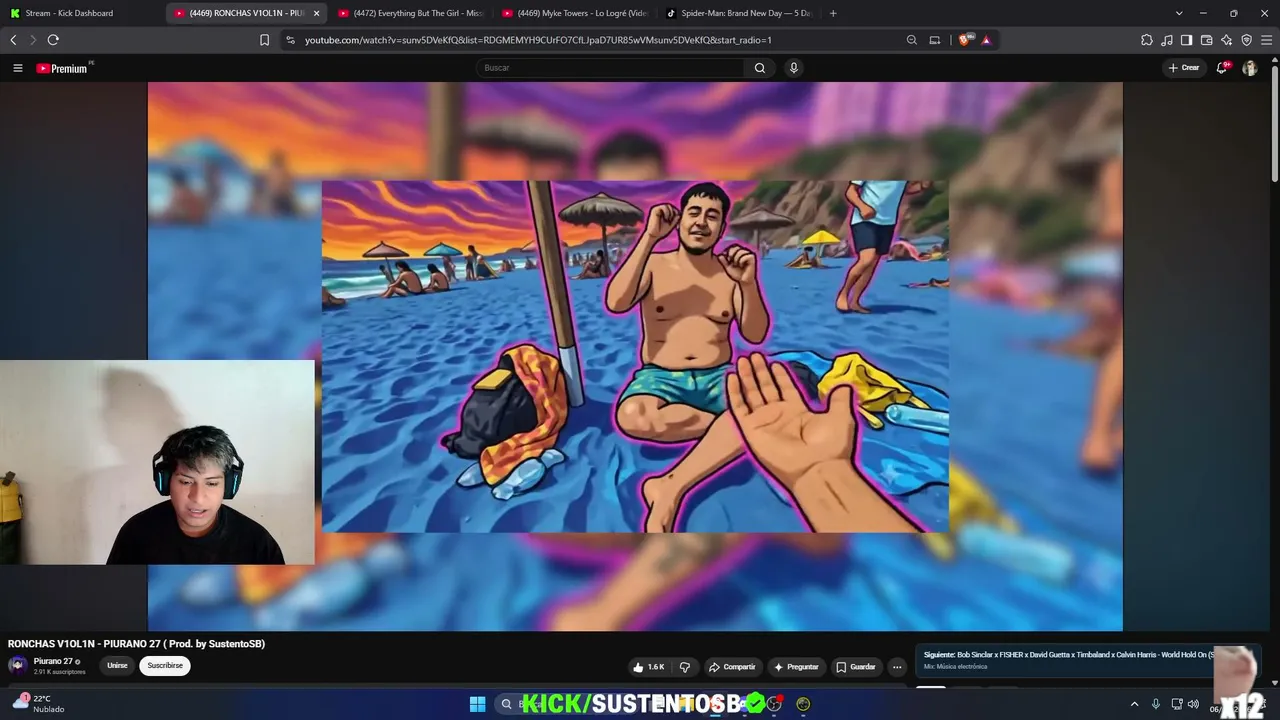
Task: Click the Preguntar button
Action: [796, 667]
